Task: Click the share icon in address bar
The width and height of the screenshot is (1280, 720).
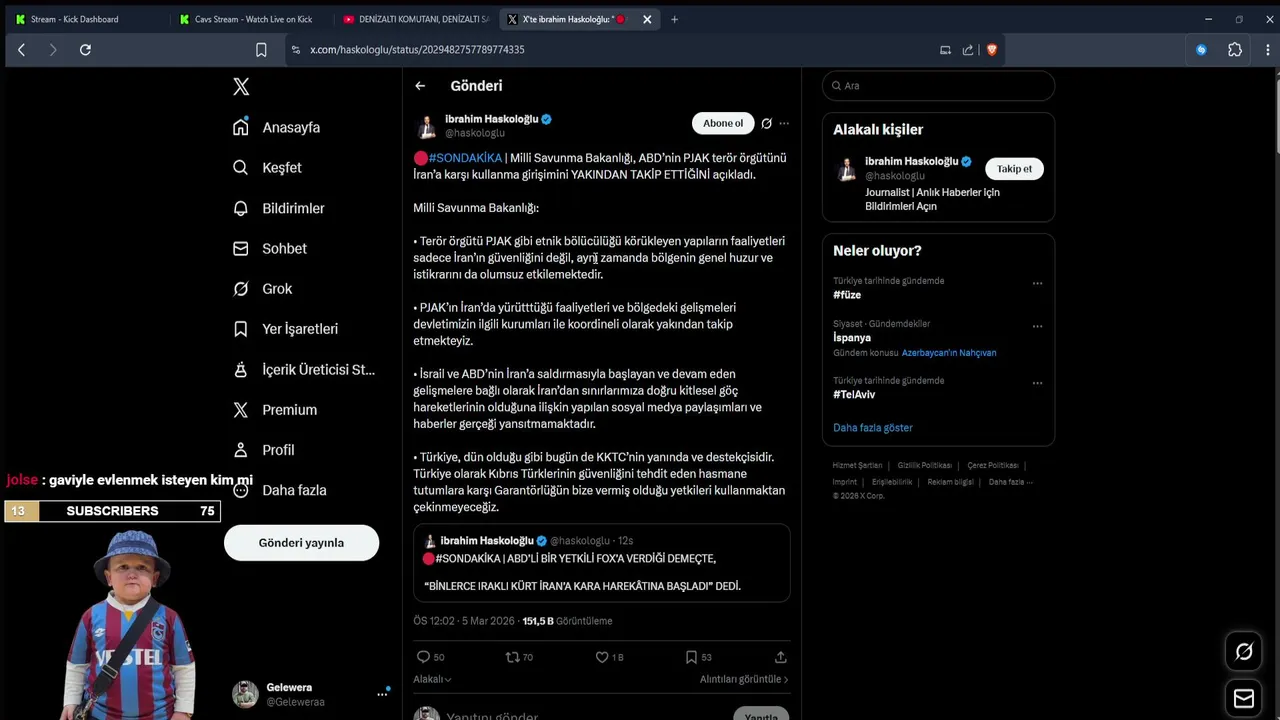Action: coord(968,50)
